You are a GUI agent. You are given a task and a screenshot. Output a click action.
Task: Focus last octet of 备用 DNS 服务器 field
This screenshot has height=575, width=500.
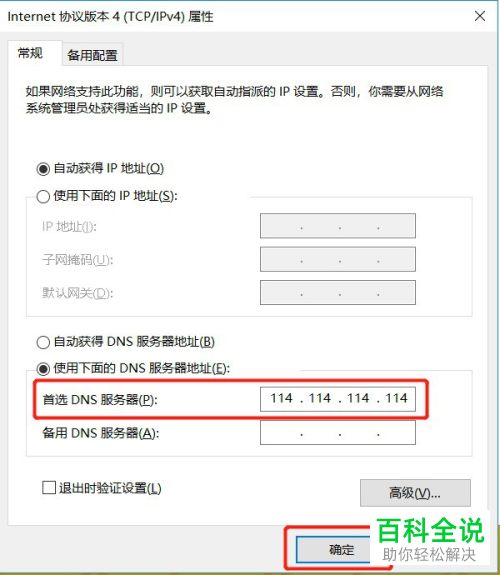[x=397, y=433]
